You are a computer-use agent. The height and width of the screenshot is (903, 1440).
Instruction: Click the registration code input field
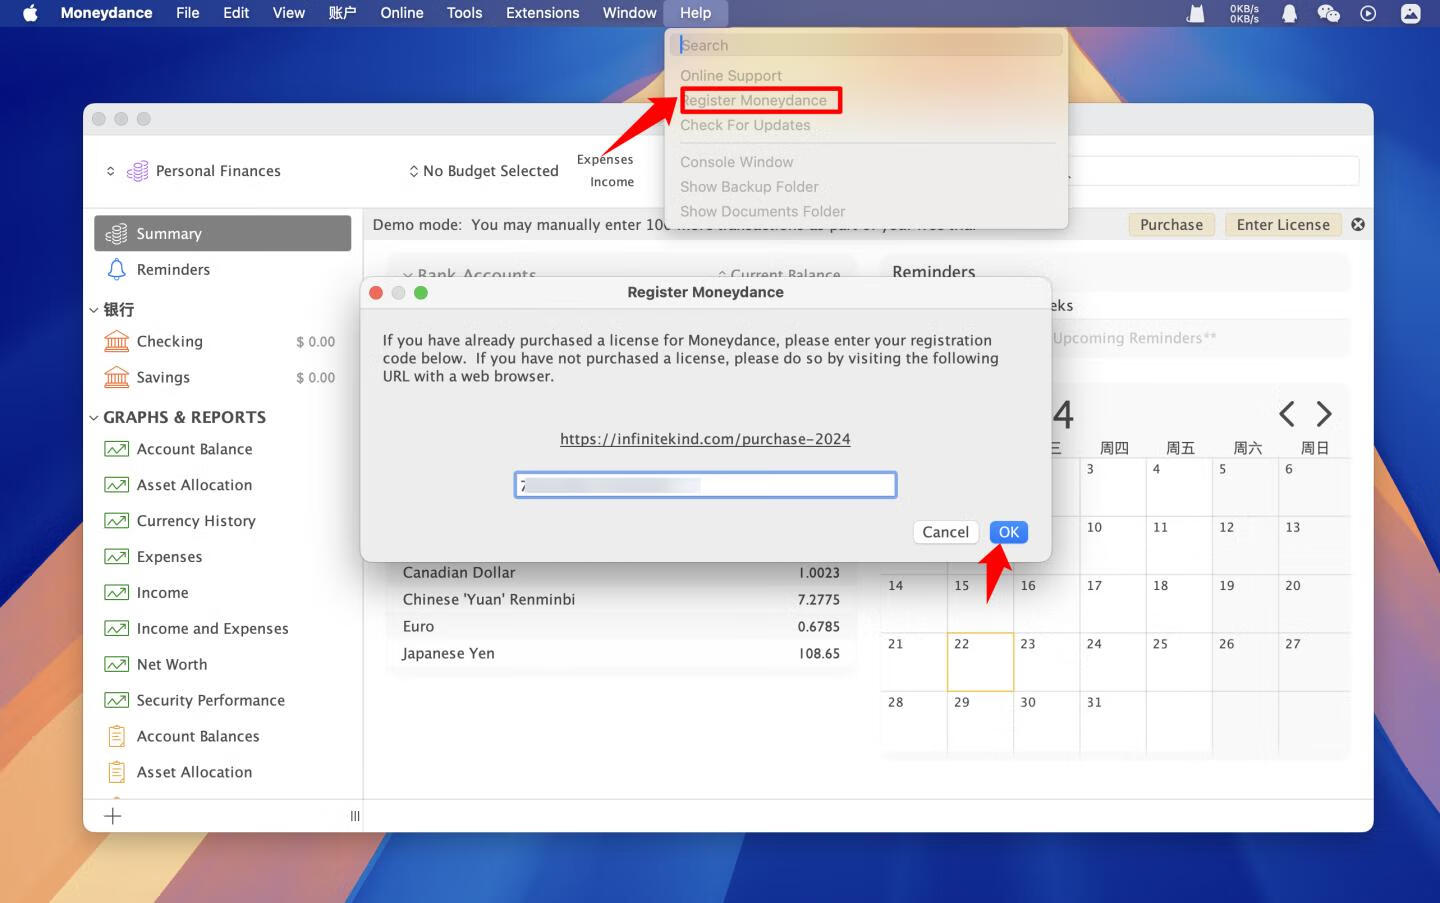click(706, 486)
